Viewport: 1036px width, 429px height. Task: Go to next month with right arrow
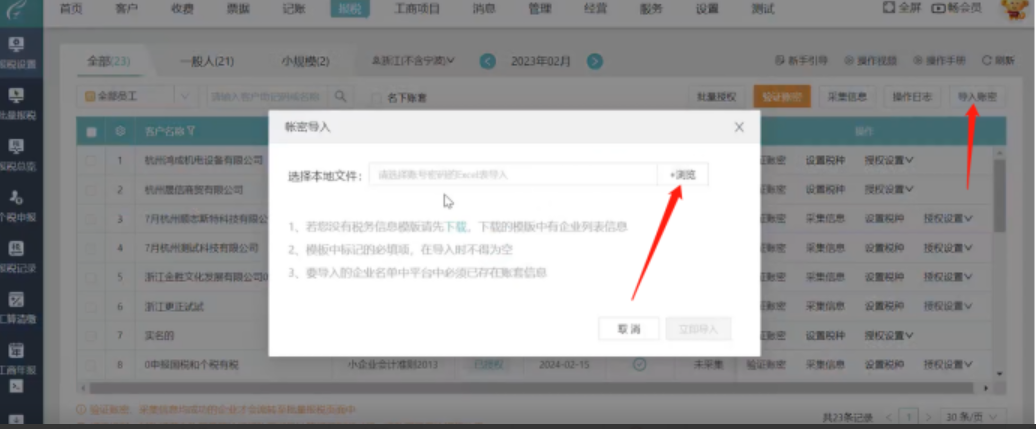click(x=595, y=61)
